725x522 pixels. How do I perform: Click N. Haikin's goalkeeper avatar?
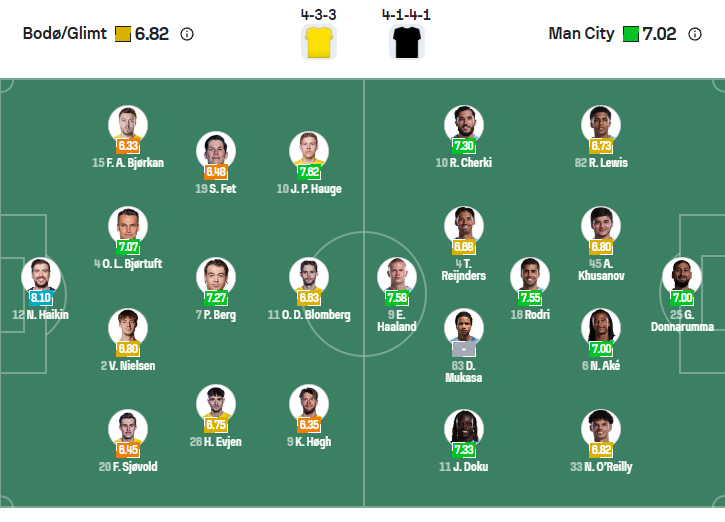click(x=41, y=277)
